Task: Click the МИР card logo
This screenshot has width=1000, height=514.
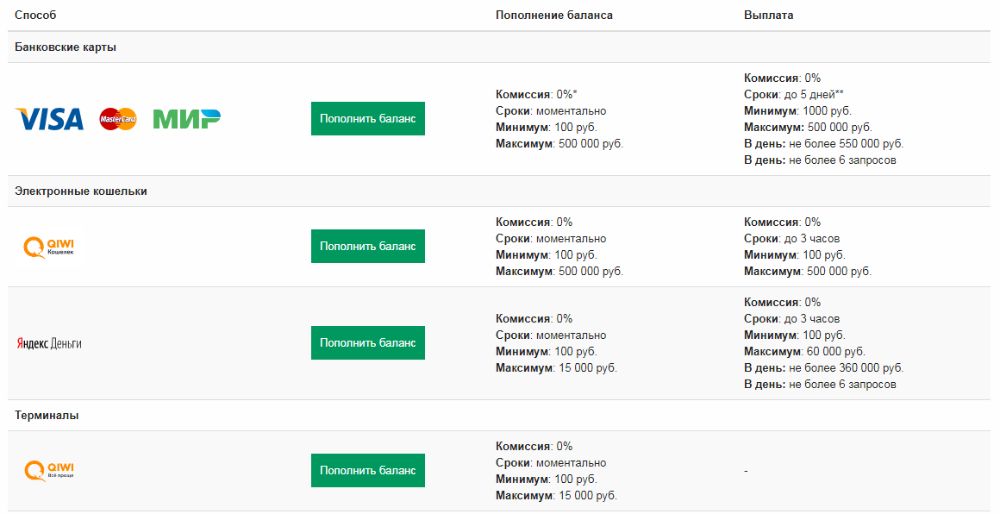Action: (x=186, y=119)
